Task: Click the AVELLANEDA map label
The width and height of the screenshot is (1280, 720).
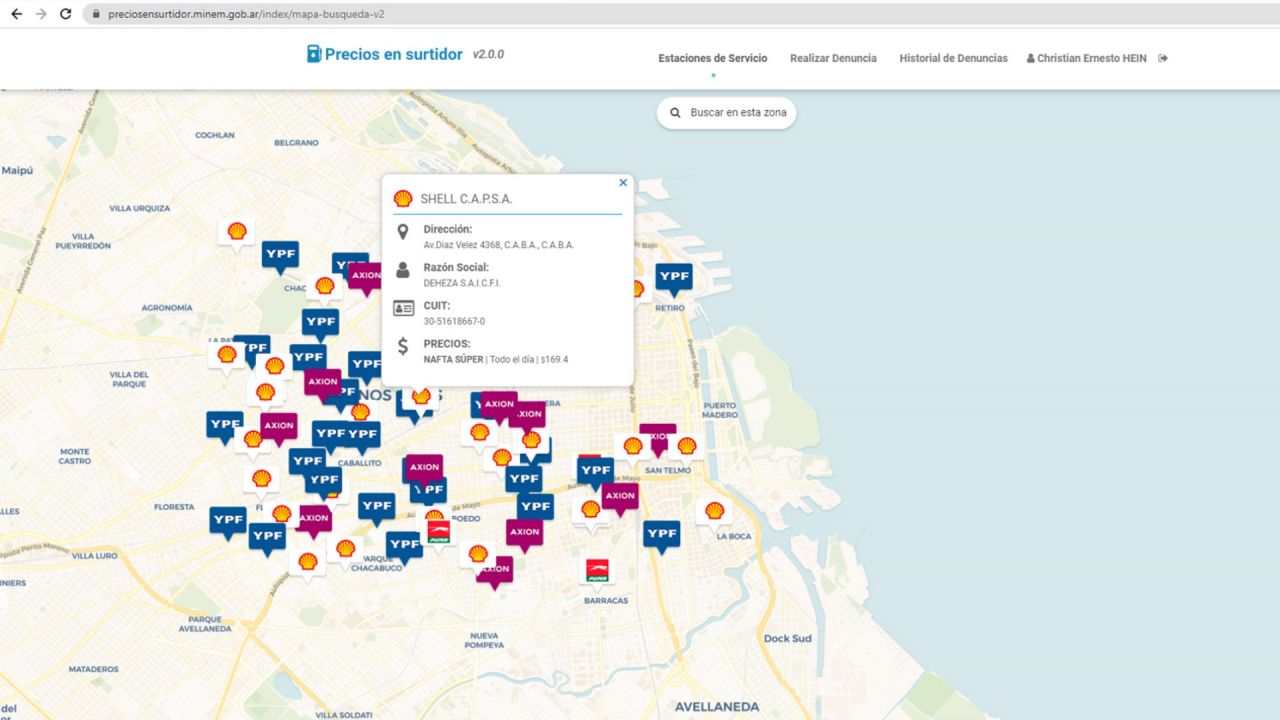Action: coord(717,707)
